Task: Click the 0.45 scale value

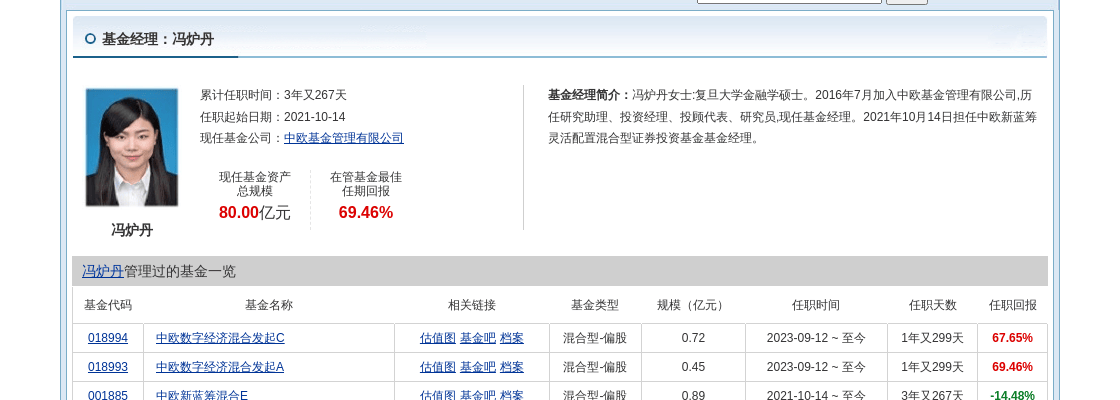Action: pos(693,367)
